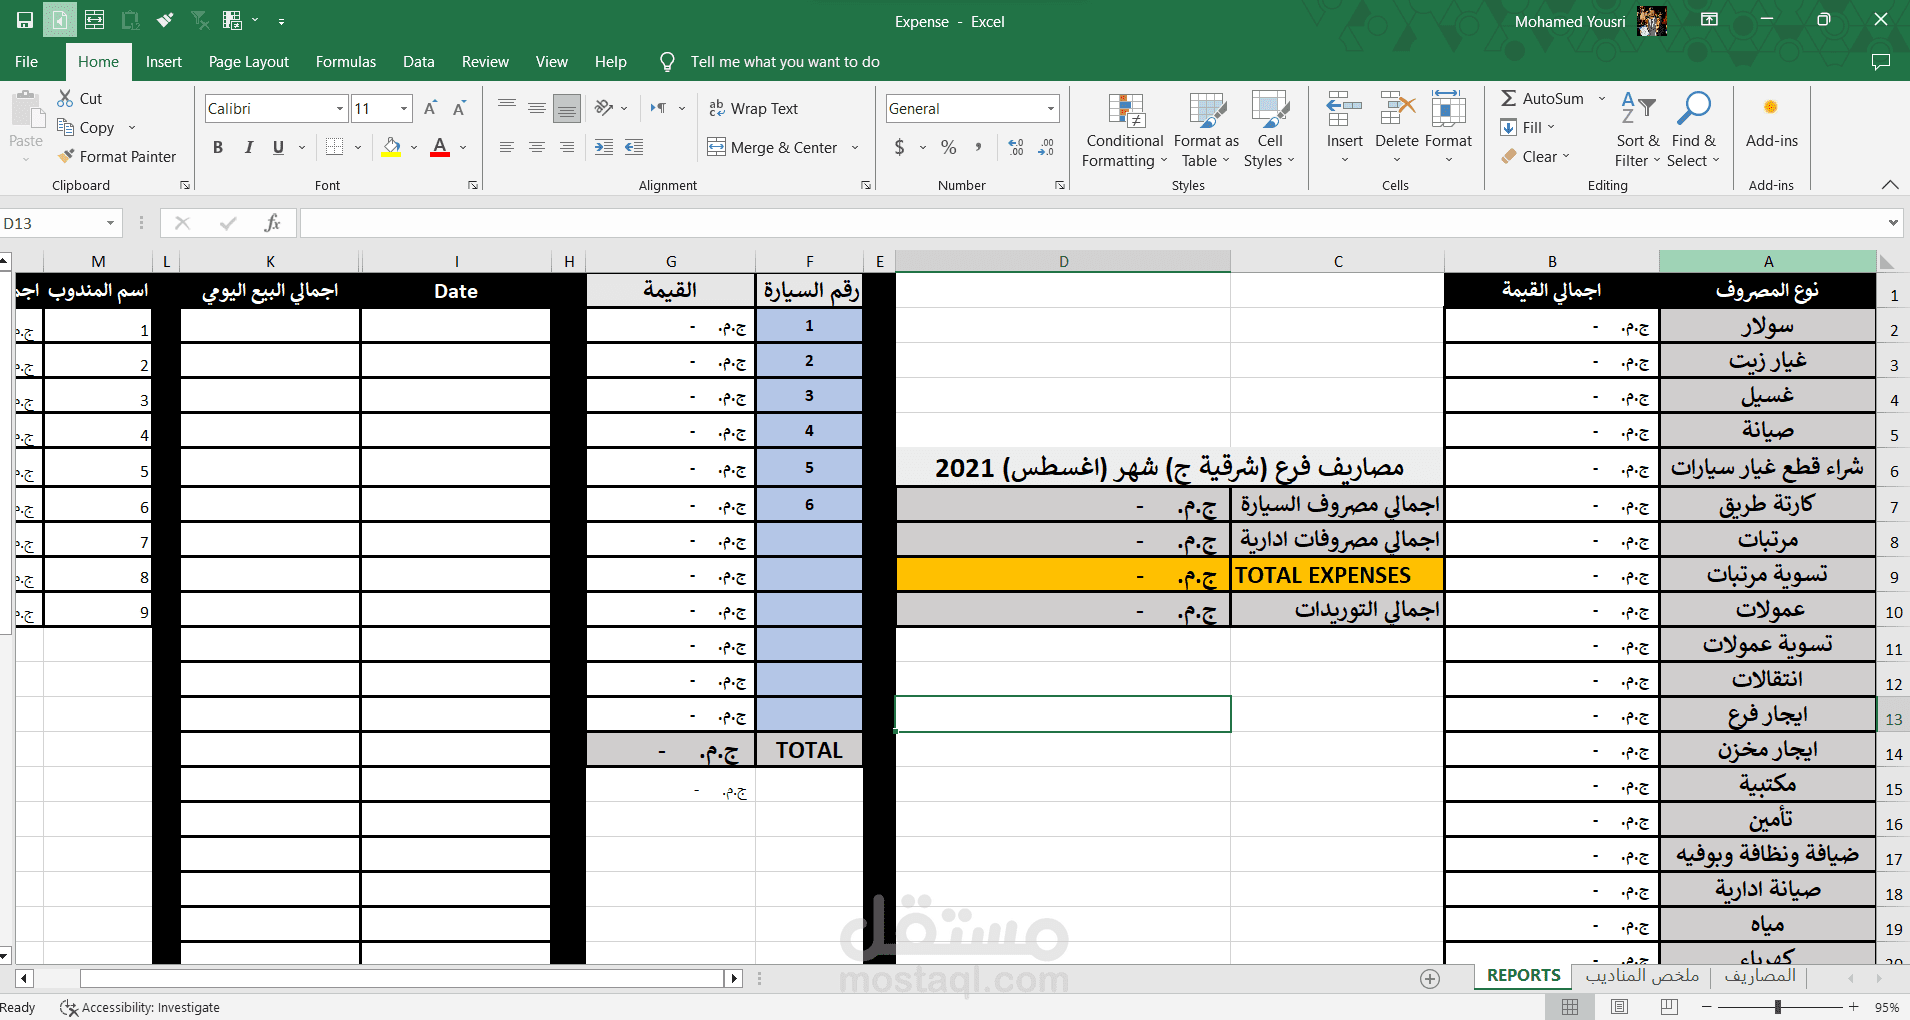Expand the Fill dropdown
Image resolution: width=1910 pixels, height=1020 pixels.
(x=1551, y=127)
